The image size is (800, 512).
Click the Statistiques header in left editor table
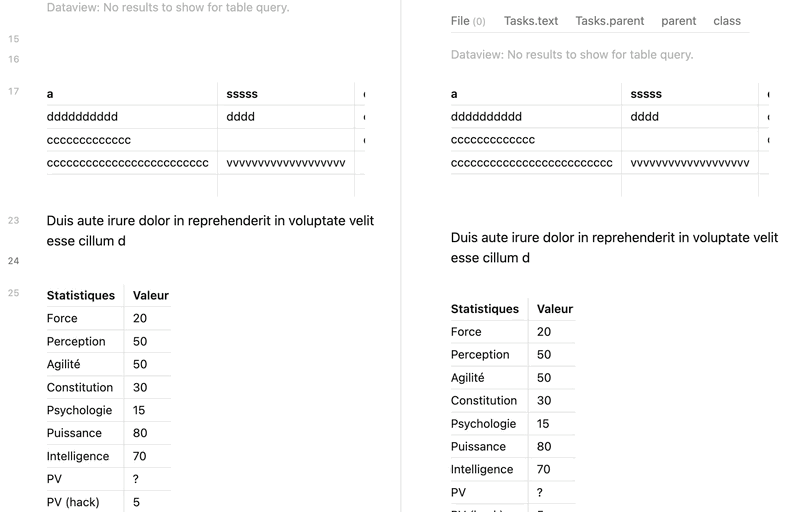click(81, 295)
